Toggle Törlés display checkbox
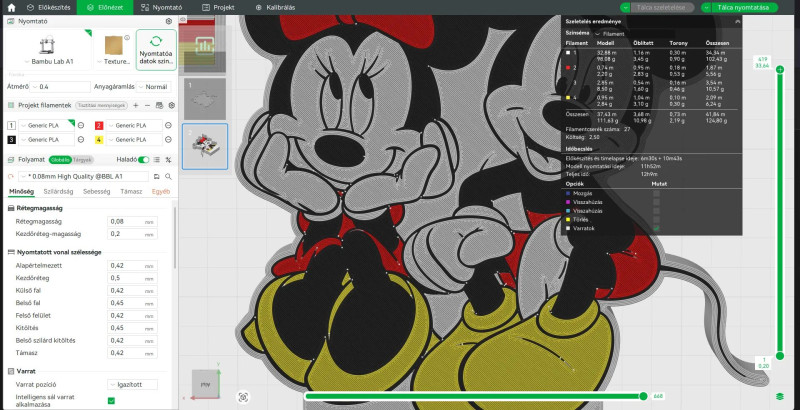Viewport: 800px width, 410px height. (x=656, y=219)
